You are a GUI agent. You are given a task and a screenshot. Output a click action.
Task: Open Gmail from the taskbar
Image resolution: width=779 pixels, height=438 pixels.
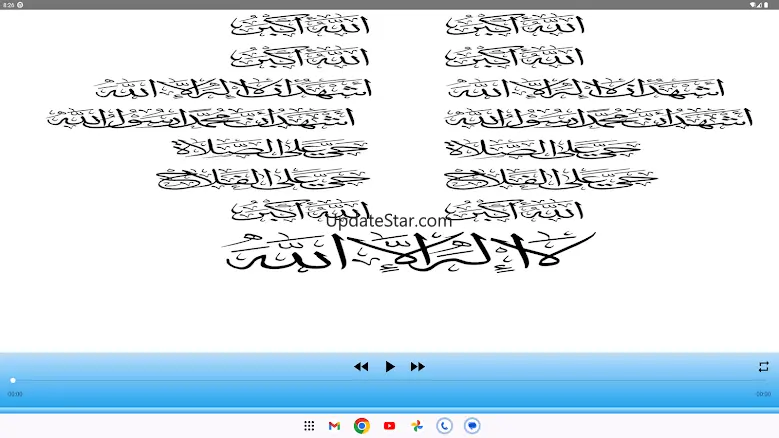point(334,426)
